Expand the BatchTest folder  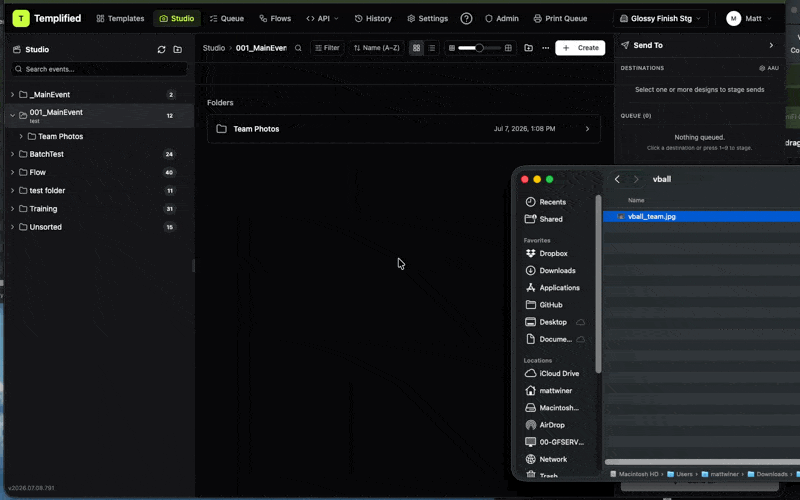pos(12,154)
